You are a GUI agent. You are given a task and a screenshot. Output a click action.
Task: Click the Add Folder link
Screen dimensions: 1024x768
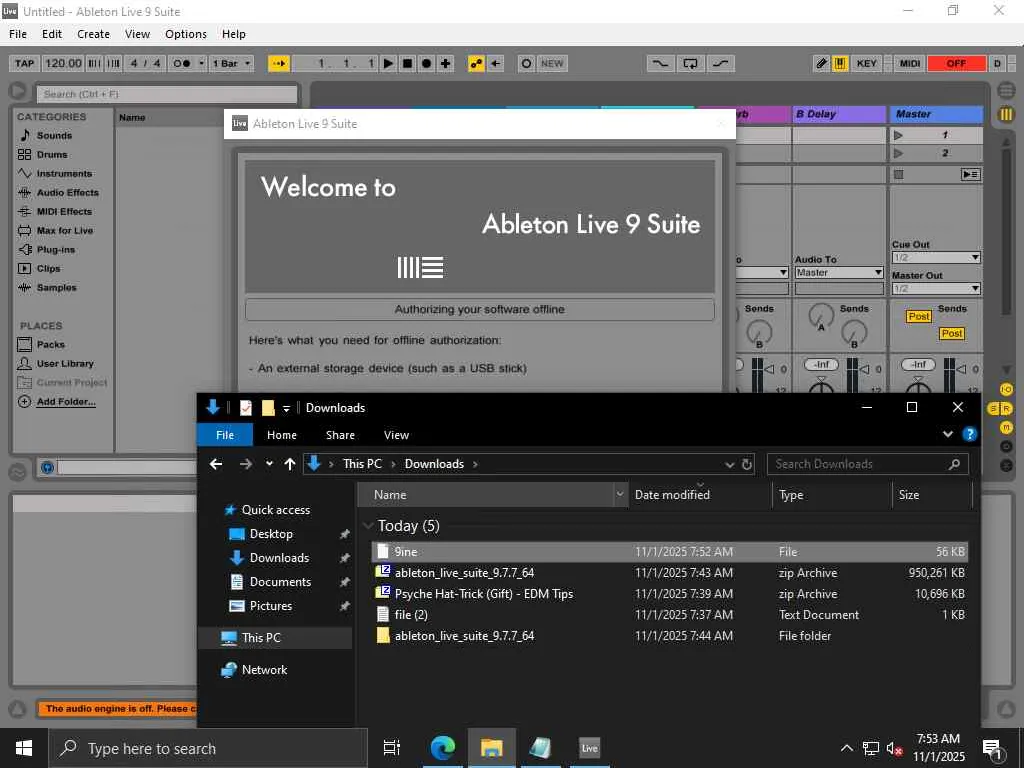66,402
